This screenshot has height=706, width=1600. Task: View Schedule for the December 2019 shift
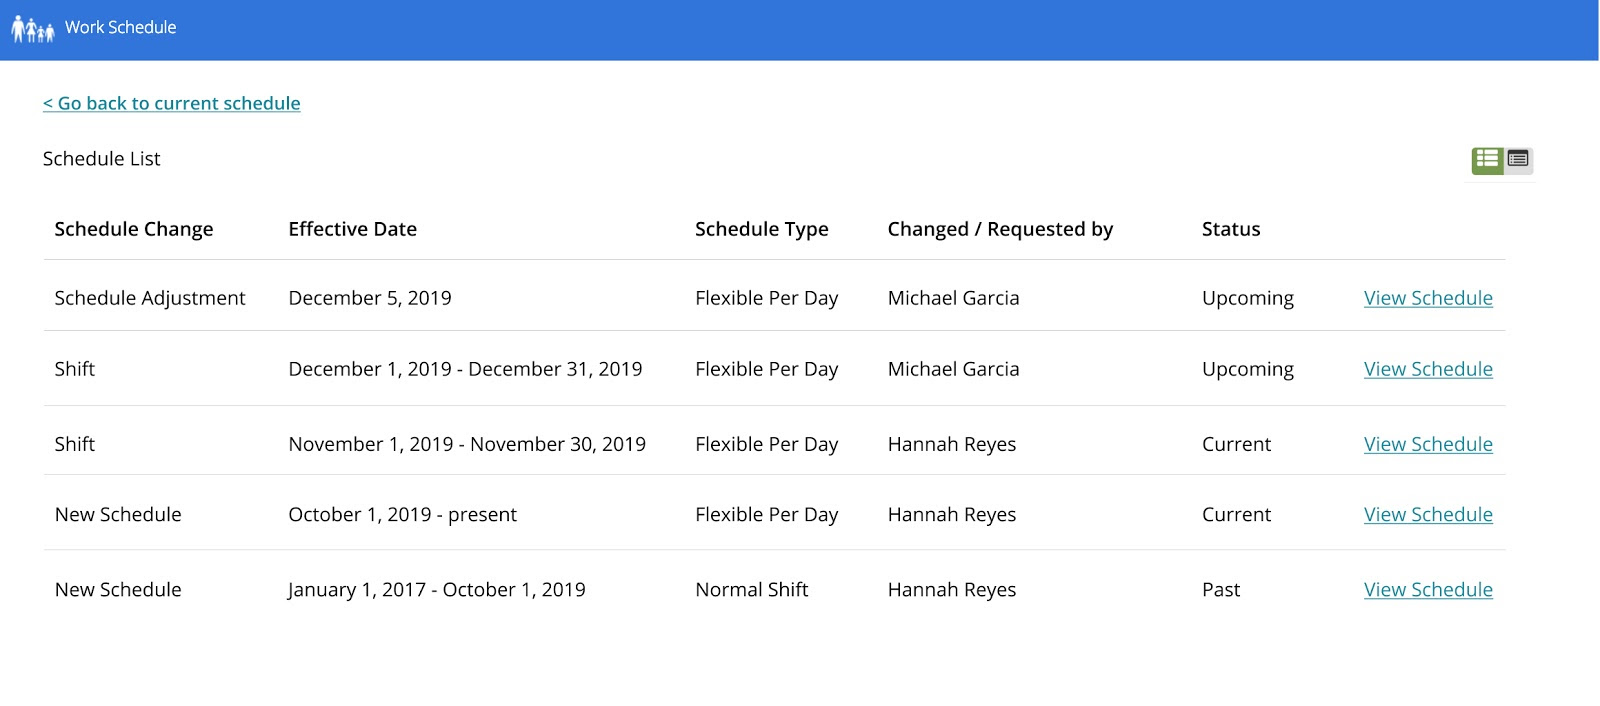1428,369
